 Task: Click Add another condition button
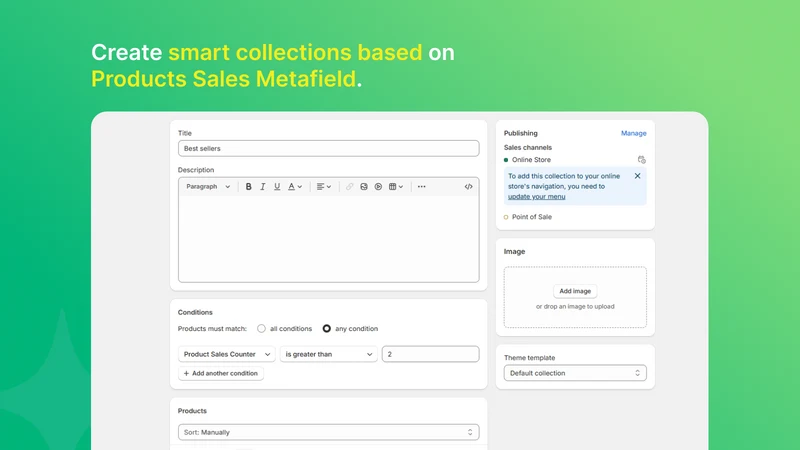pos(221,373)
